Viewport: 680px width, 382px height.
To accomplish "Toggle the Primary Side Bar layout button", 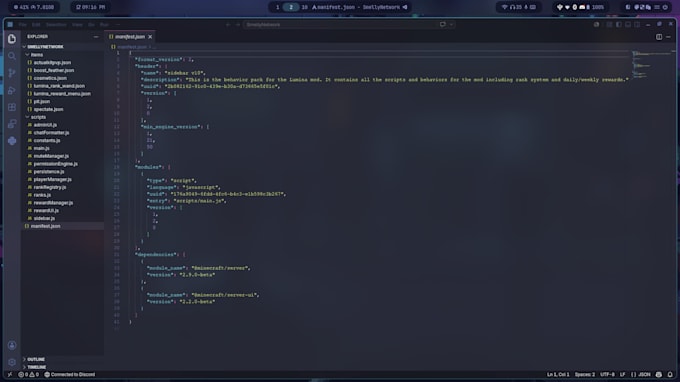I will pyautogui.click(x=618, y=25).
